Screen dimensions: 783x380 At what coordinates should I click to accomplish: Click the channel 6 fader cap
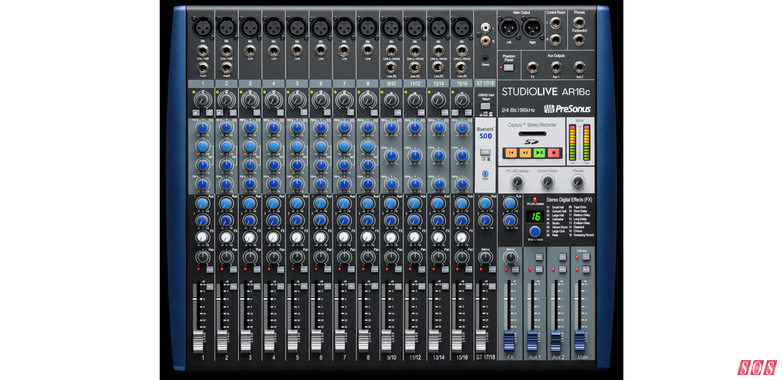pyautogui.click(x=317, y=341)
